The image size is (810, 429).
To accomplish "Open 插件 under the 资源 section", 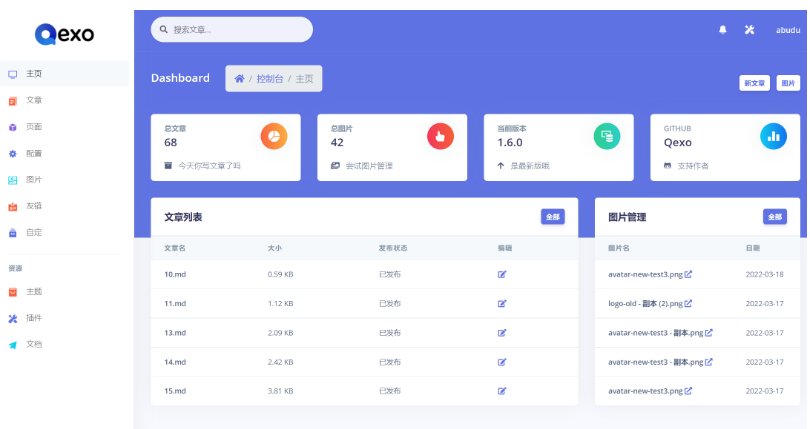I will click(x=34, y=318).
